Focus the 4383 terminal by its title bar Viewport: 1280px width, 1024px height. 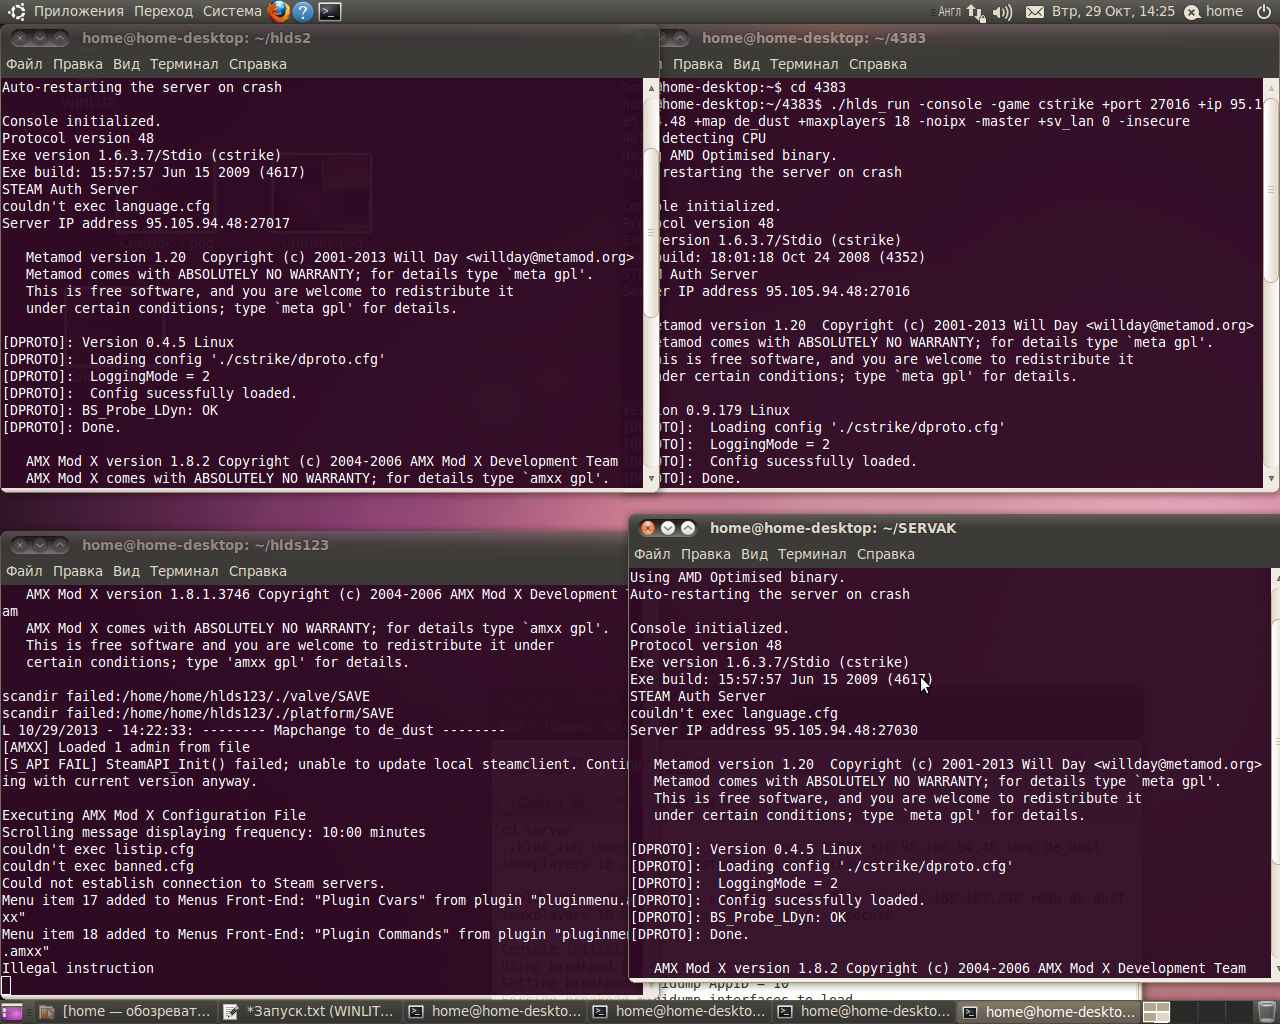(x=970, y=38)
